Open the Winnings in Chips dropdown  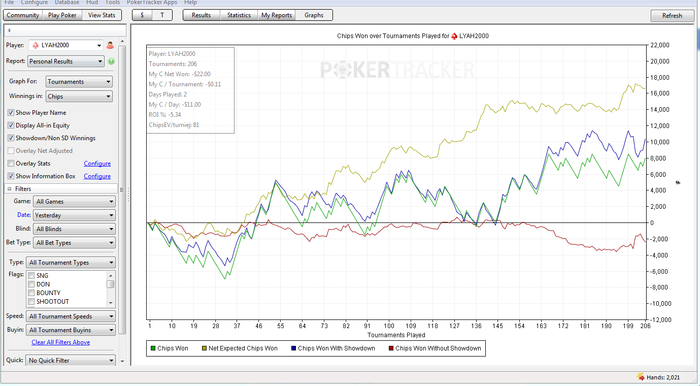coord(79,96)
